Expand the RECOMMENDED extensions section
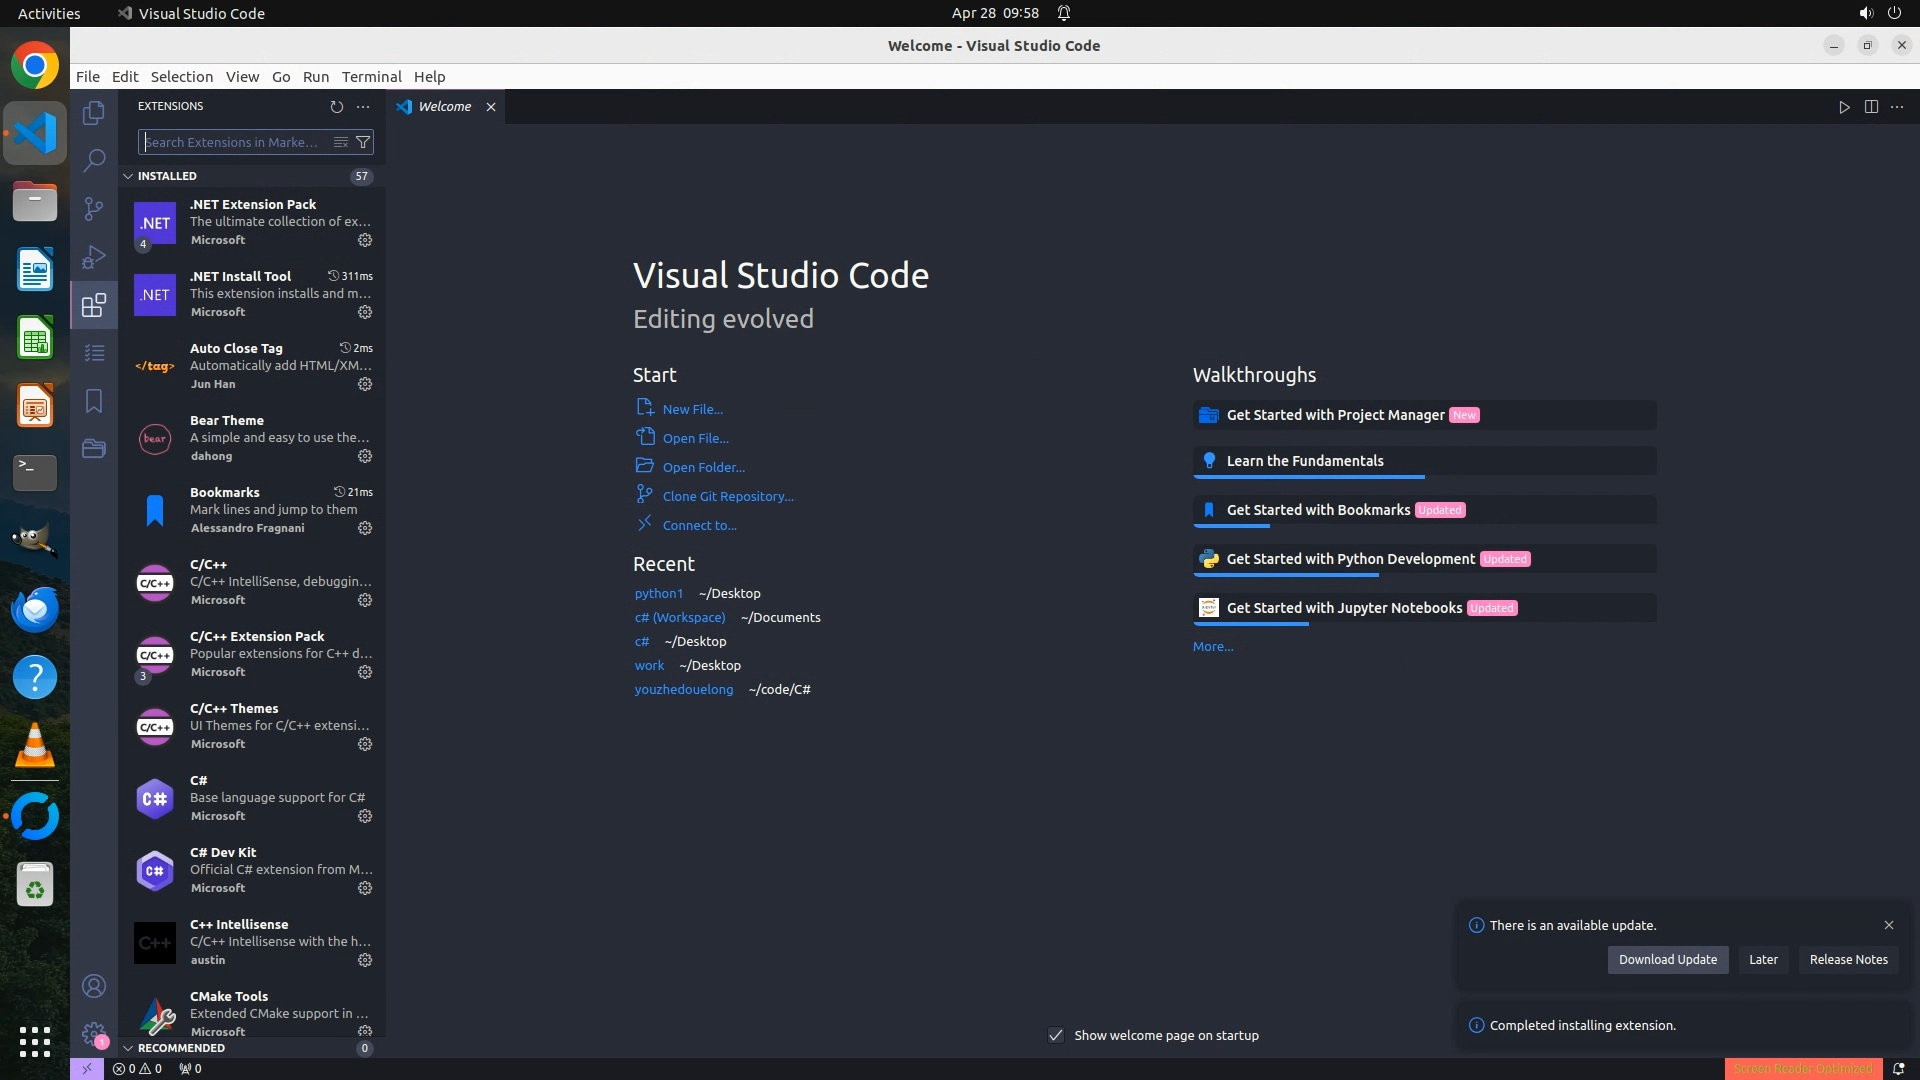1920x1080 pixels. (x=181, y=1048)
